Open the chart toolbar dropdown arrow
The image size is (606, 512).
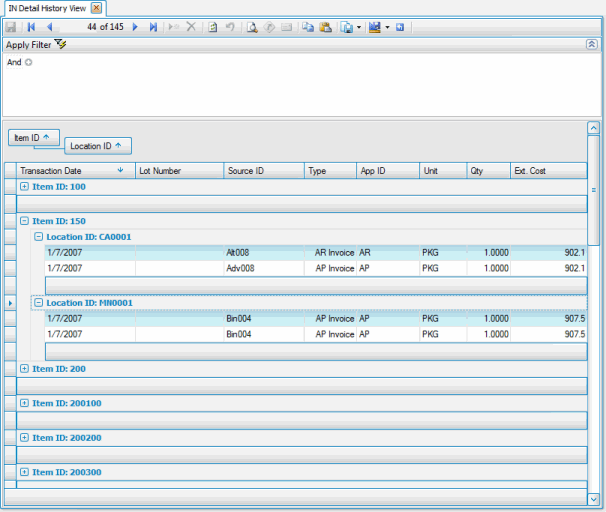click(x=387, y=27)
